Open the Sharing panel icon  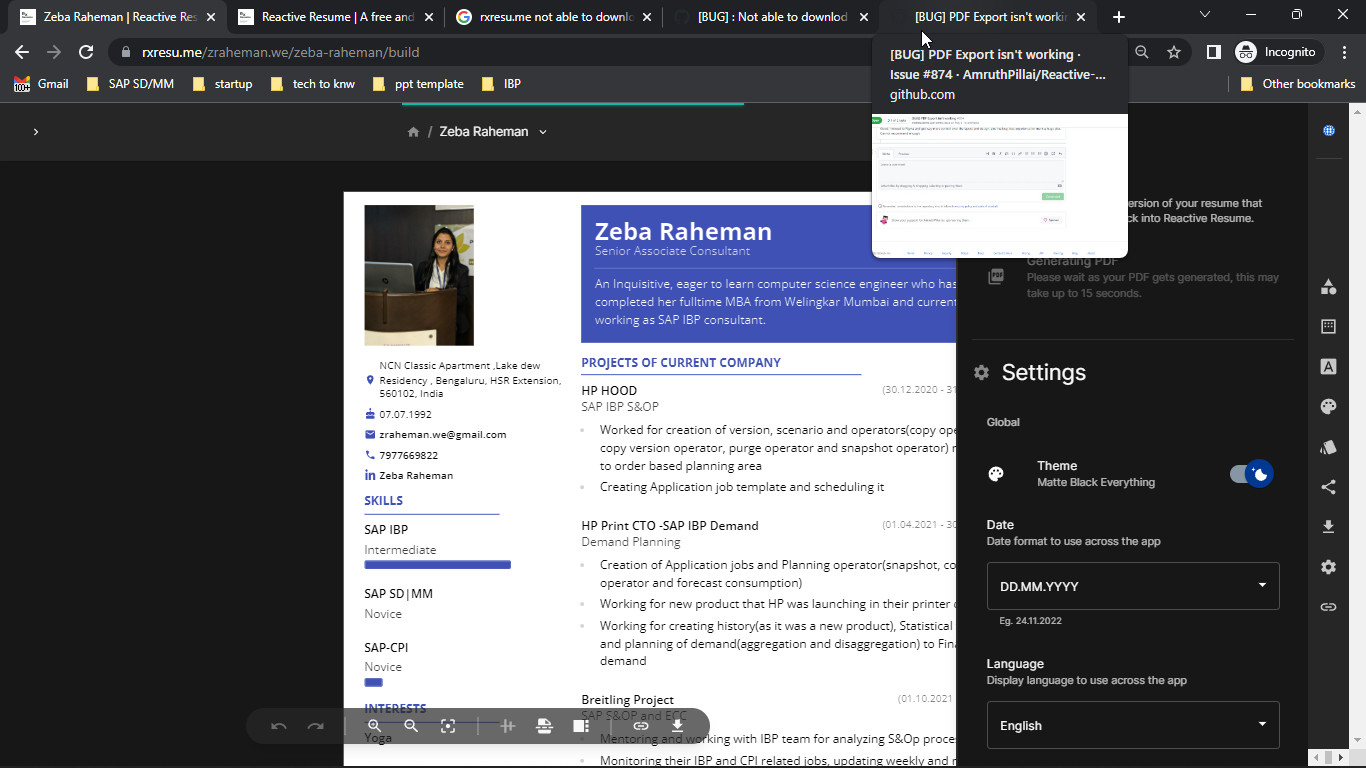[1328, 487]
